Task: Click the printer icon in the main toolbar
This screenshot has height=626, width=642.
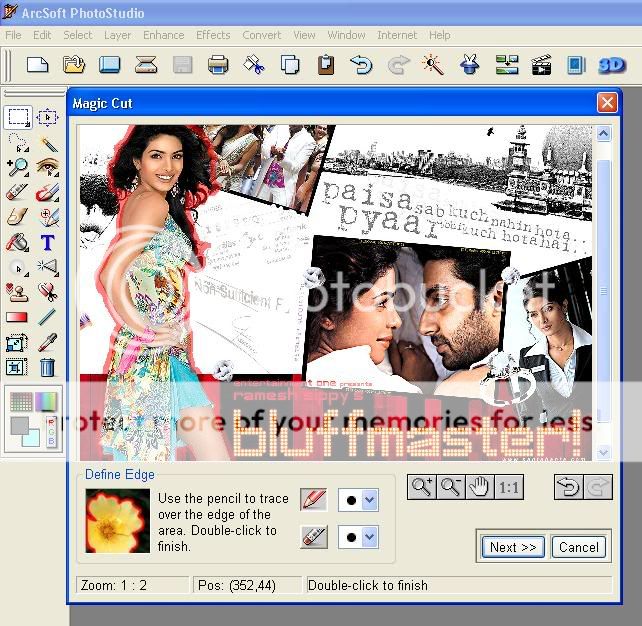Action: (x=218, y=66)
